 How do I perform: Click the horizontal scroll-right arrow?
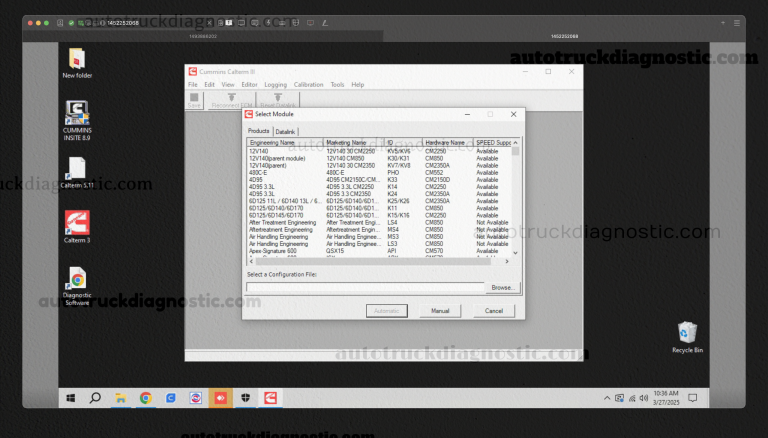(x=507, y=262)
